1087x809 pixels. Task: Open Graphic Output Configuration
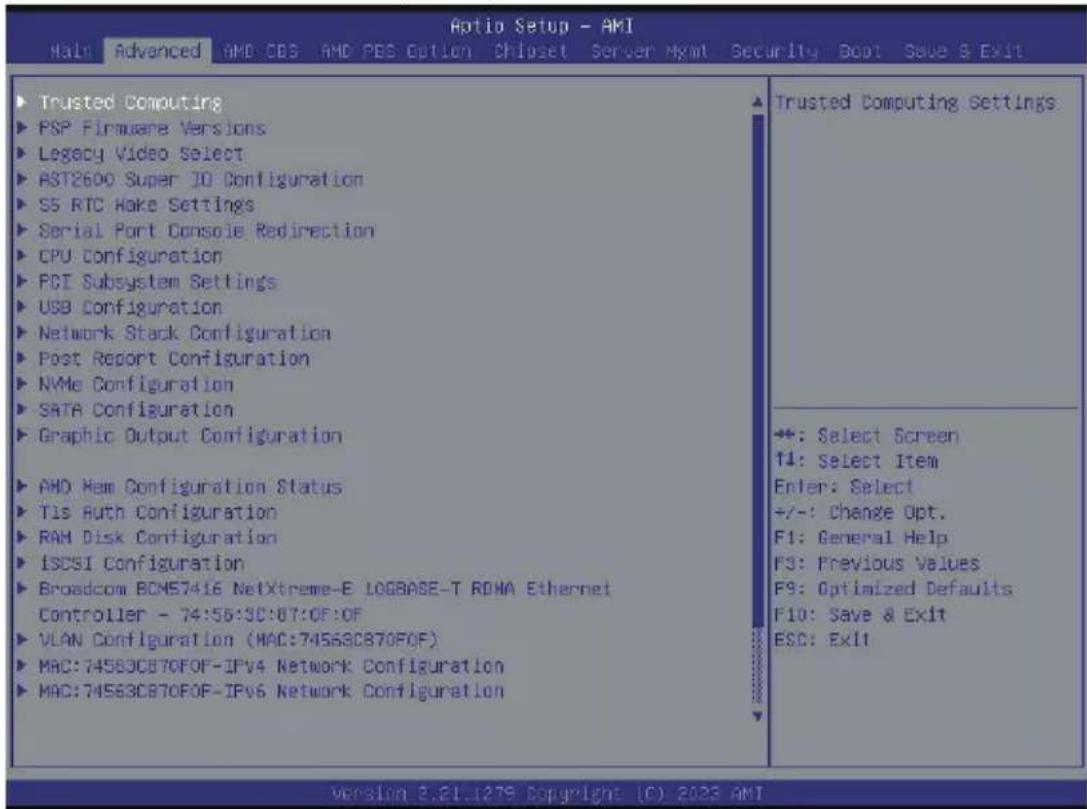190,436
